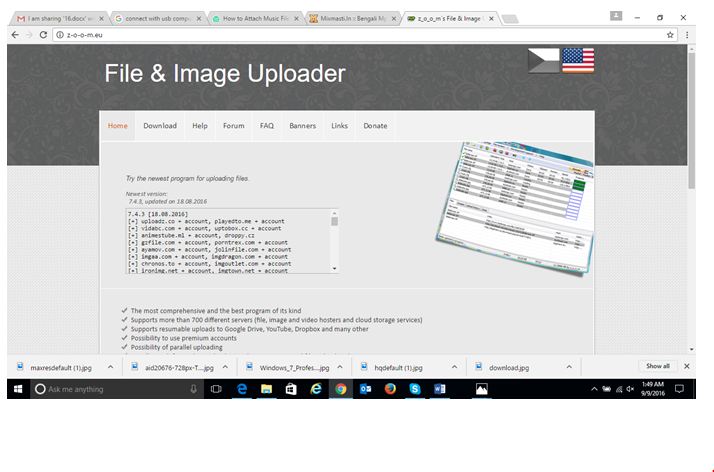Image resolution: width=714 pixels, height=472 pixels.
Task: Open the Help menu item
Action: click(x=199, y=126)
